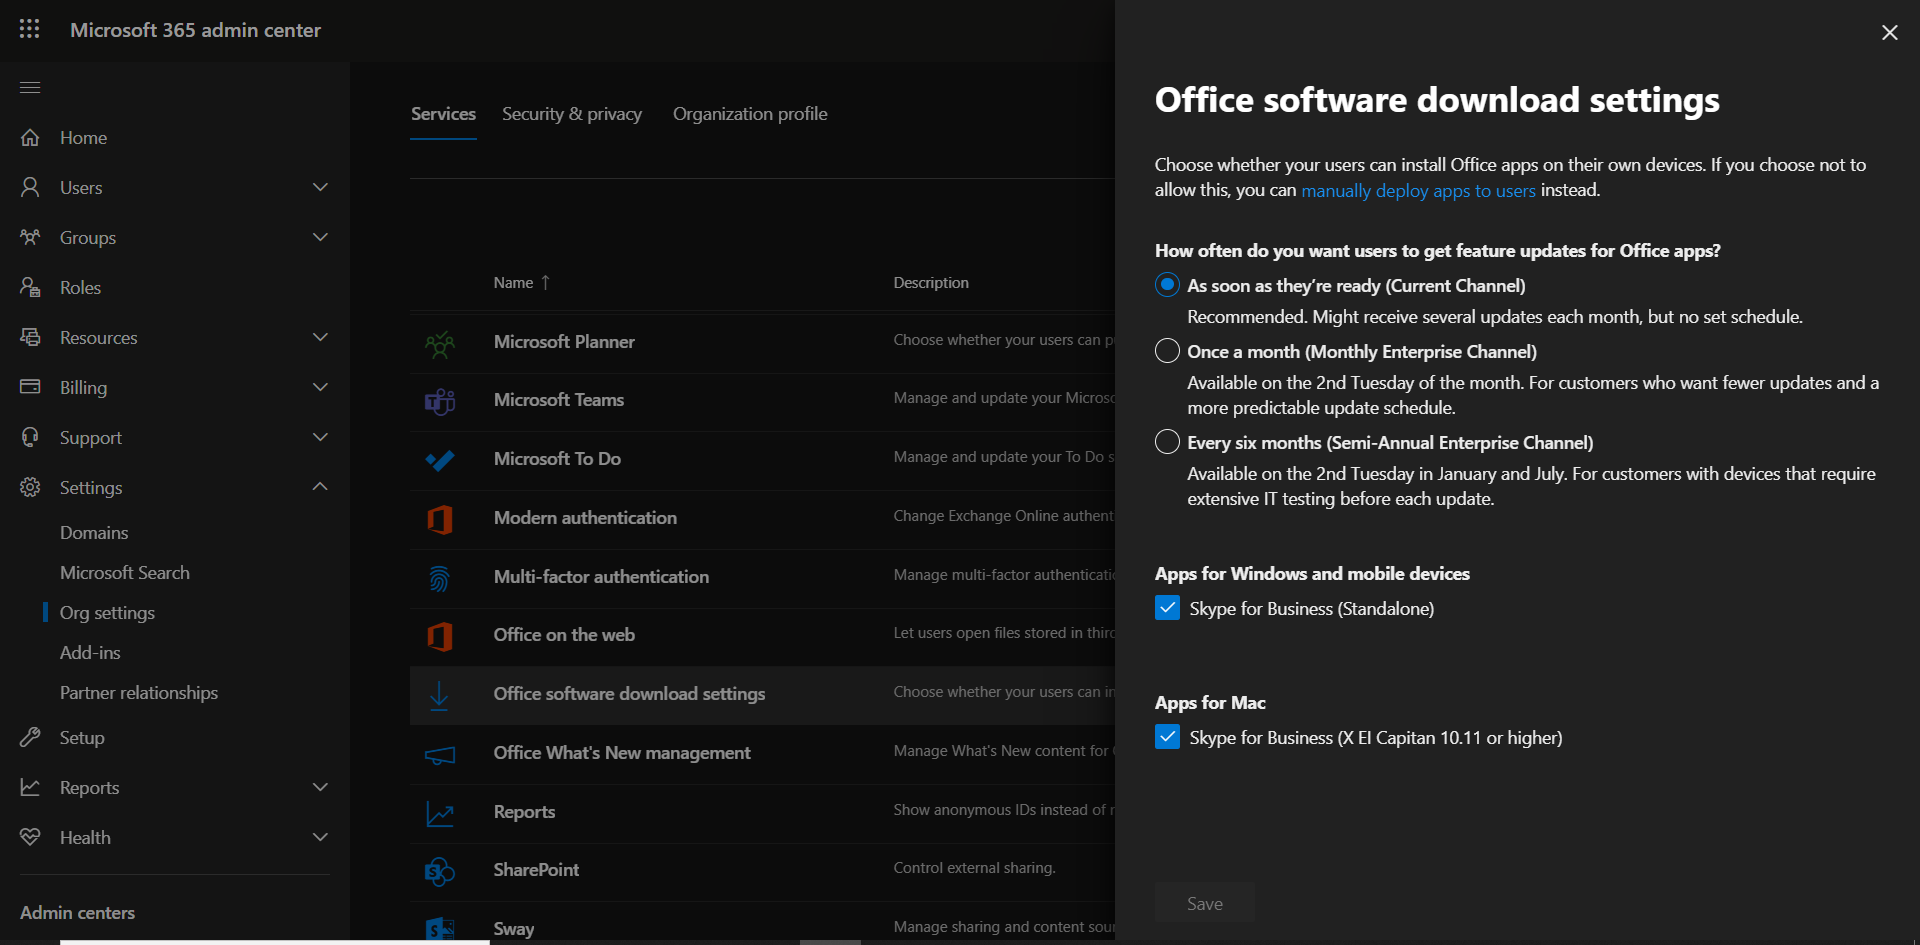This screenshot has height=945, width=1920.
Task: Switch to Organization profile tab
Action: click(750, 114)
